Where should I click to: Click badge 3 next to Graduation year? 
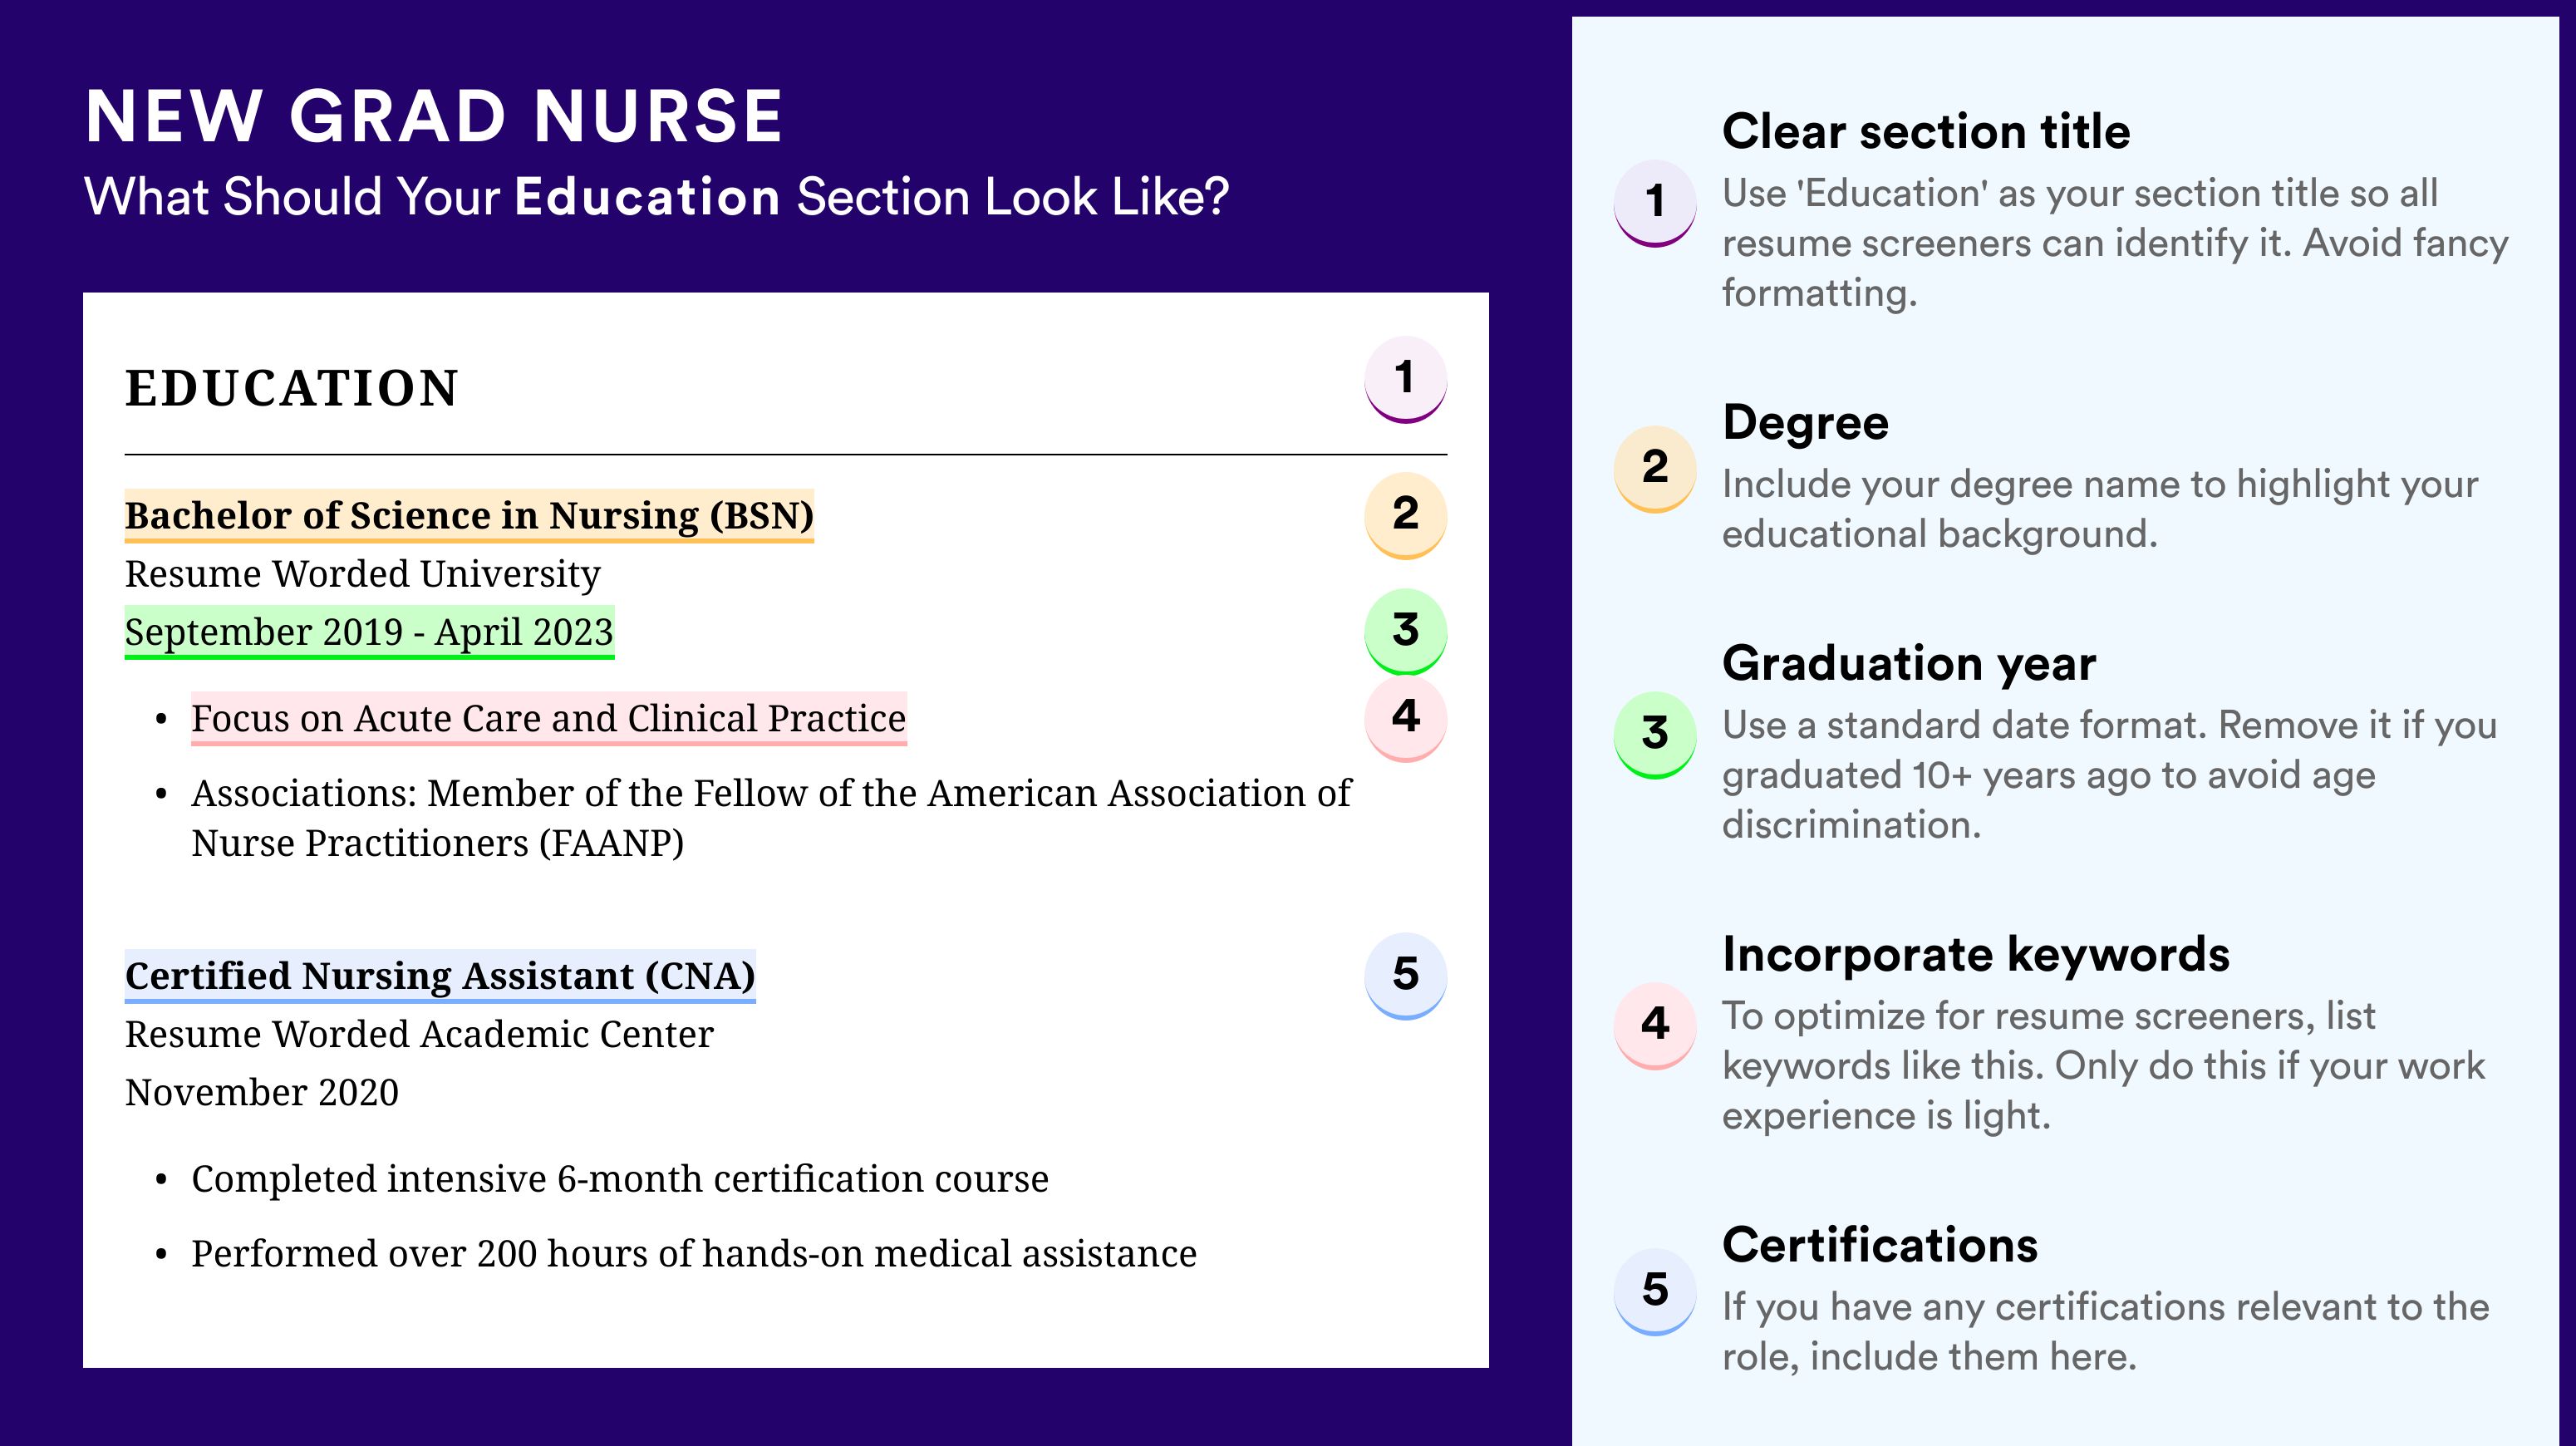click(x=1655, y=735)
